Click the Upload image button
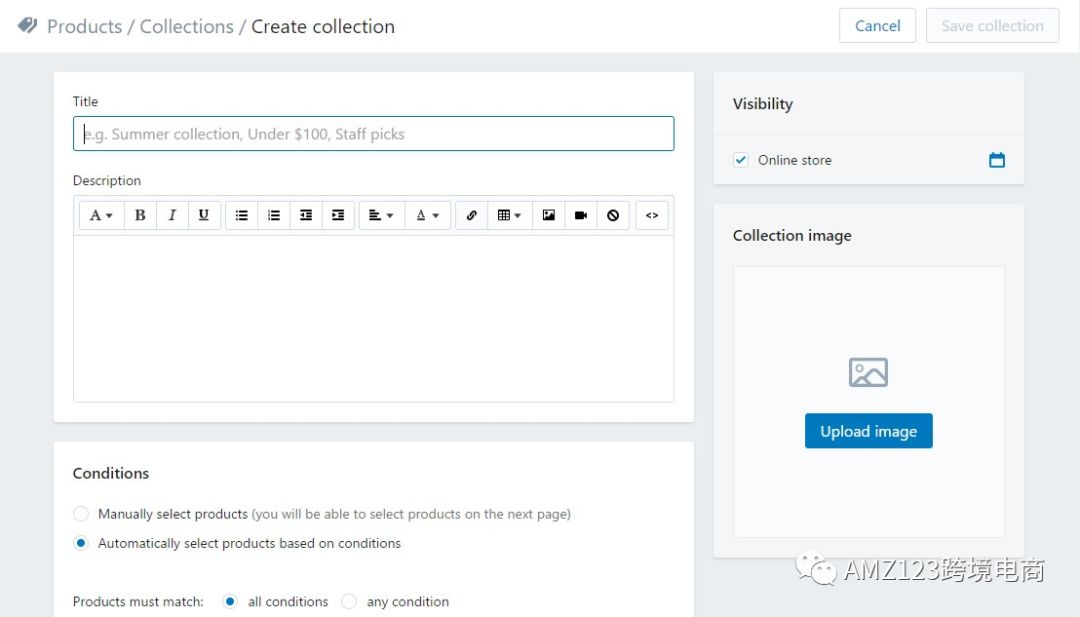This screenshot has width=1080, height=617. point(869,431)
